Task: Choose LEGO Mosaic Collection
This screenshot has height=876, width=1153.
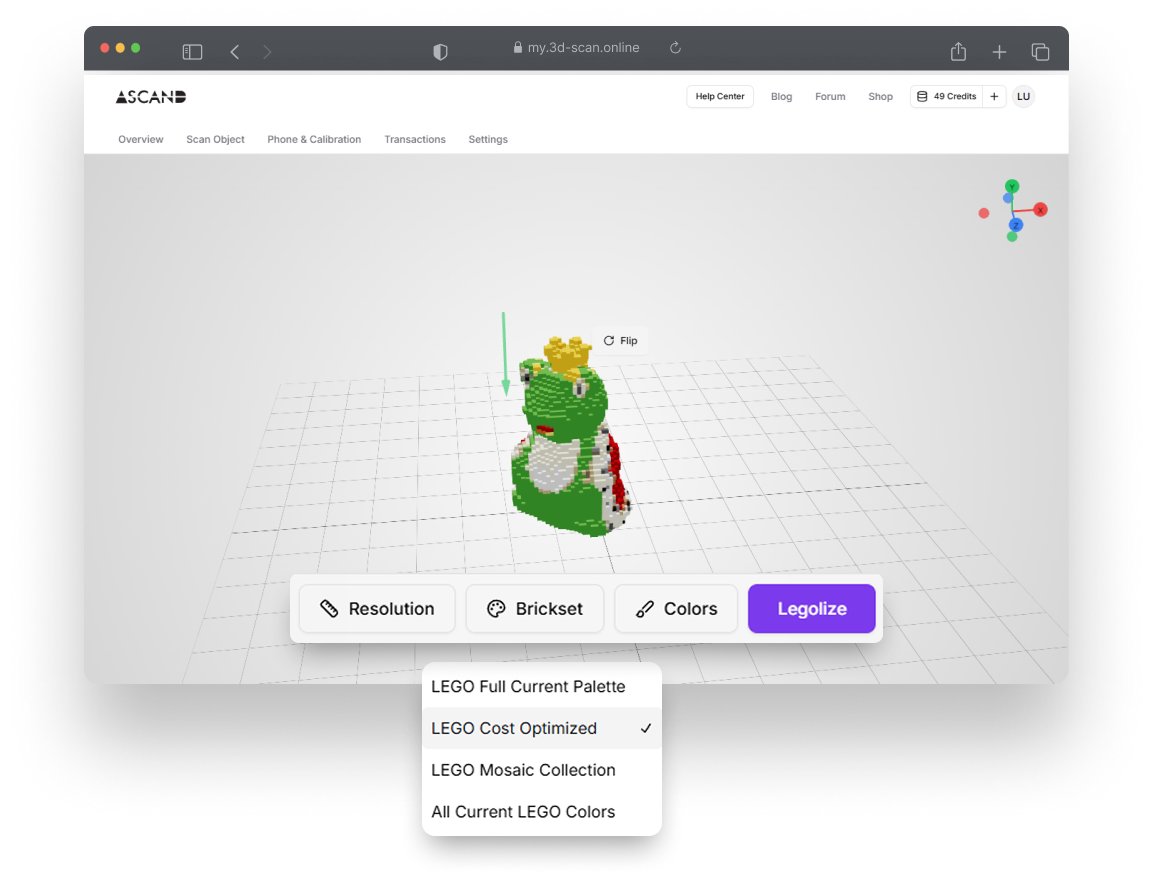Action: point(542,770)
